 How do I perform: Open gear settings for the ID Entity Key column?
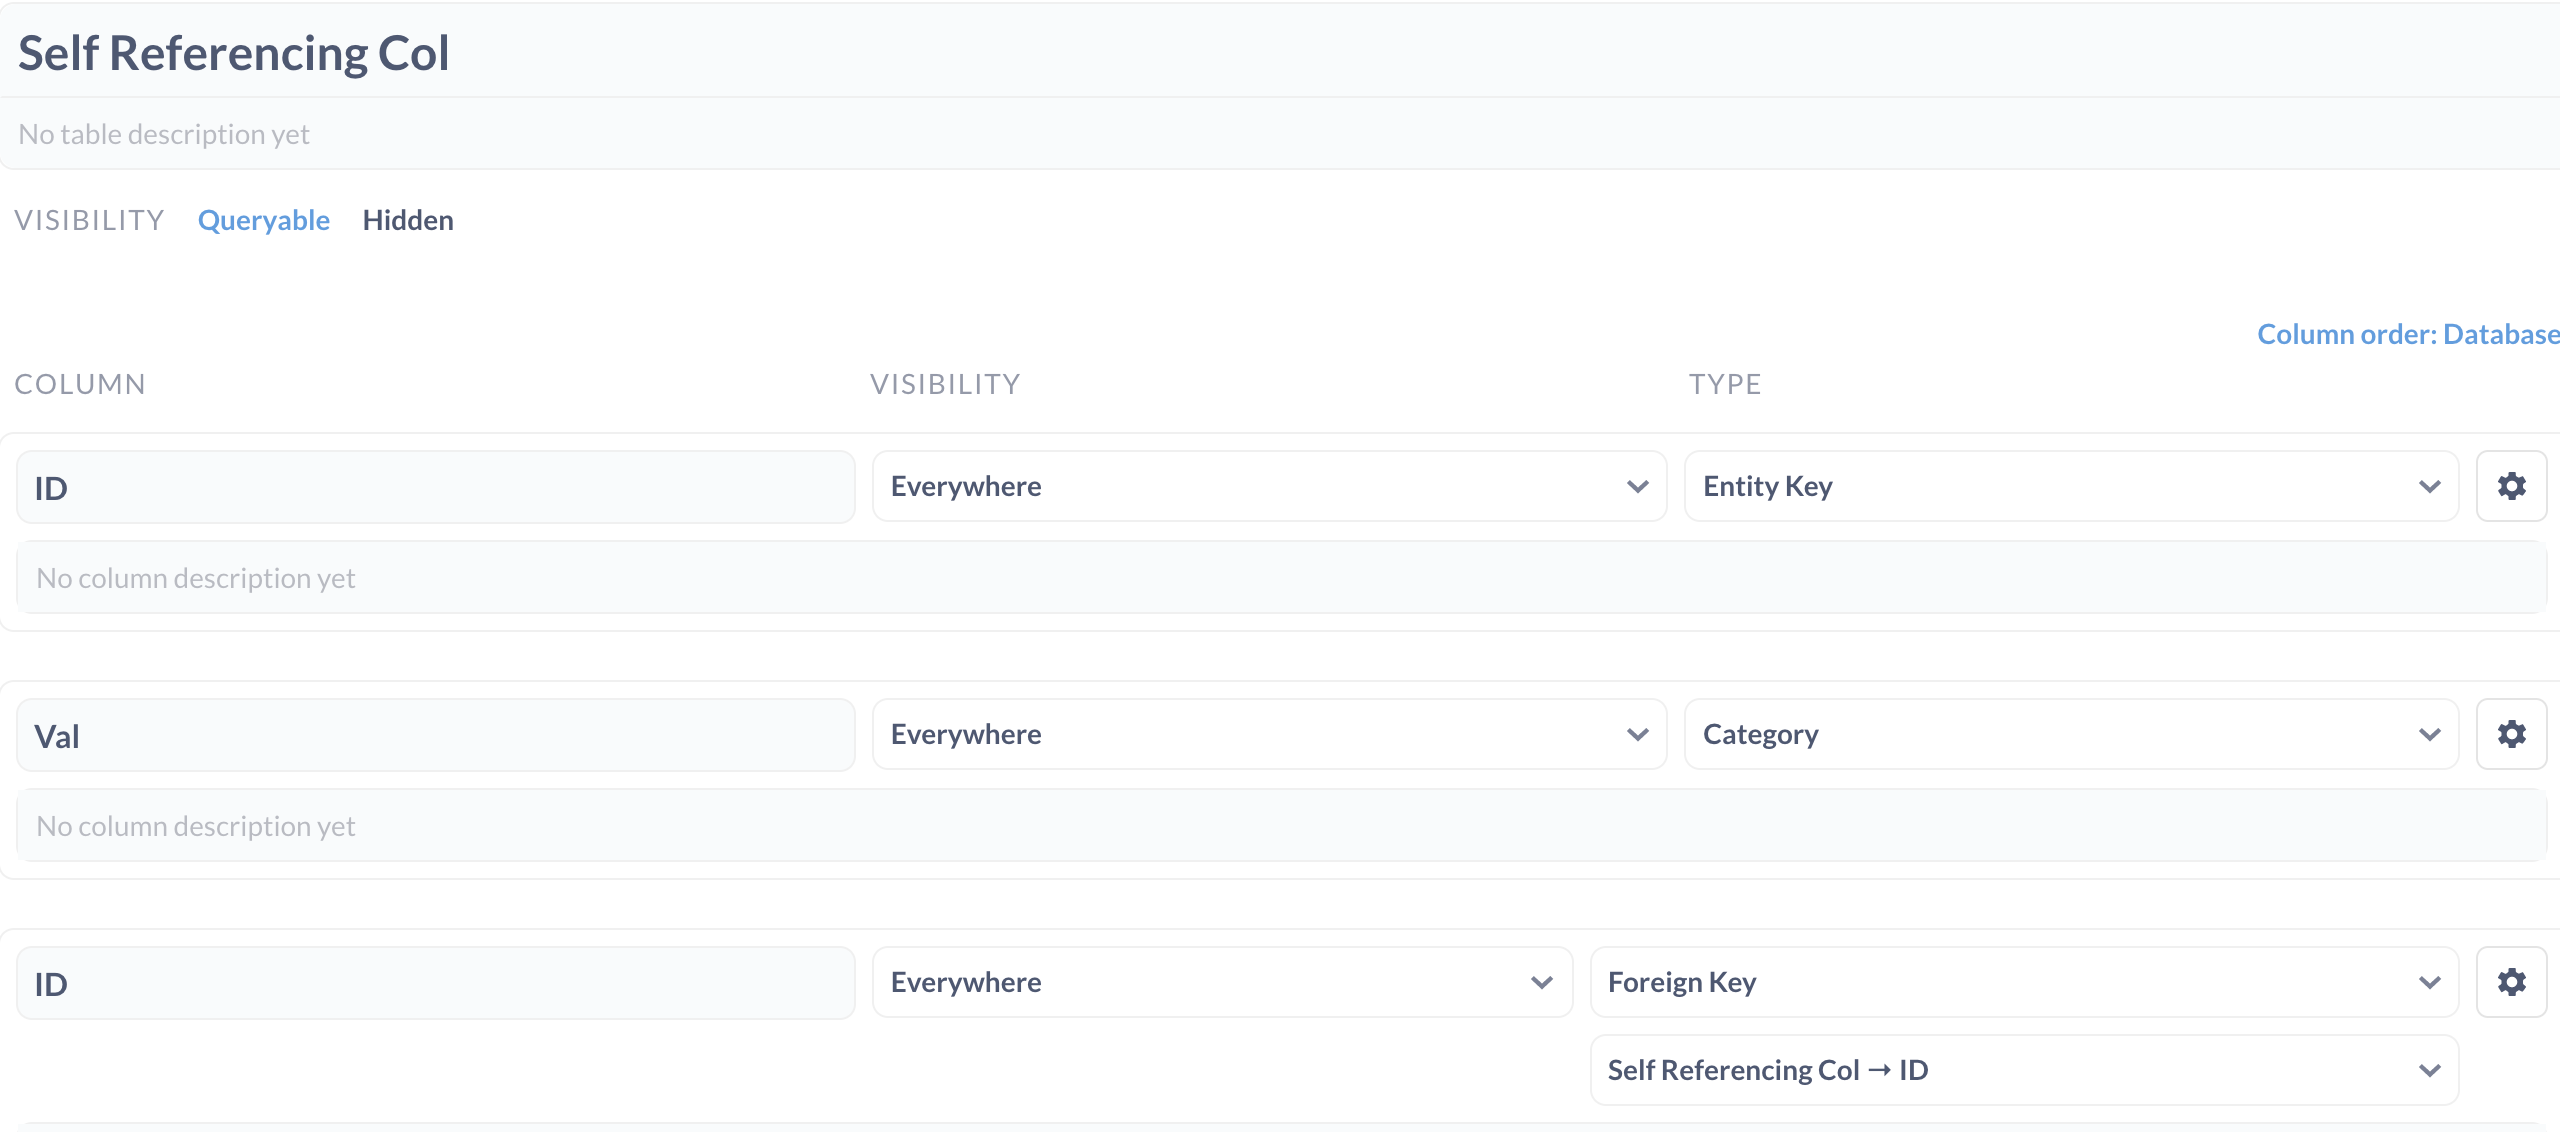pyautogui.click(x=2512, y=486)
